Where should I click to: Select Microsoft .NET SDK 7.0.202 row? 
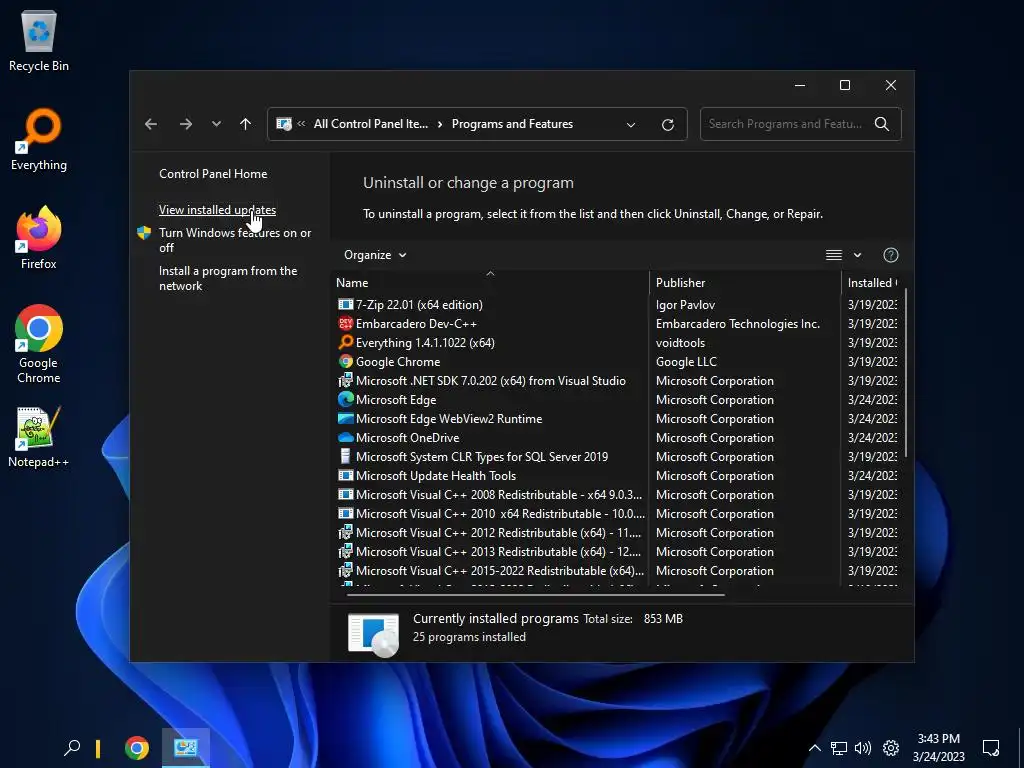tap(617, 380)
